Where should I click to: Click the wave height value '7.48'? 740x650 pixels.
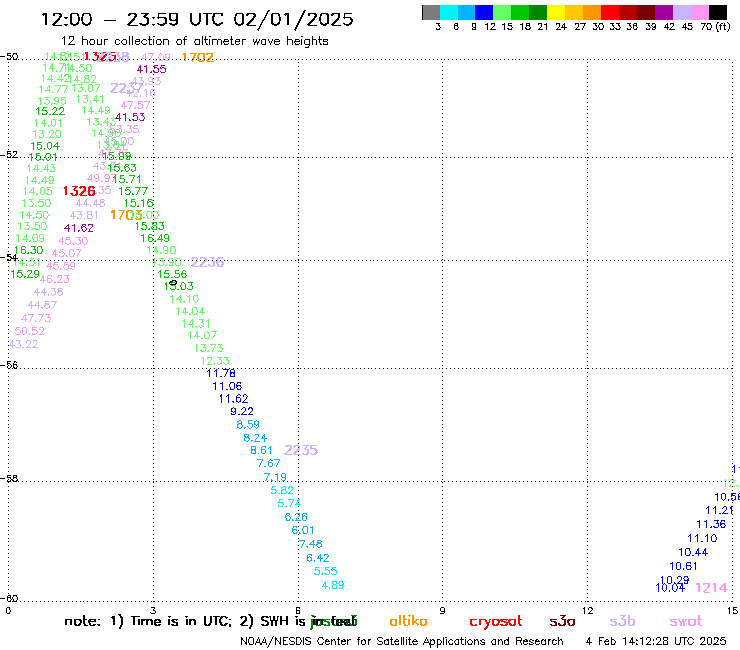(x=311, y=544)
